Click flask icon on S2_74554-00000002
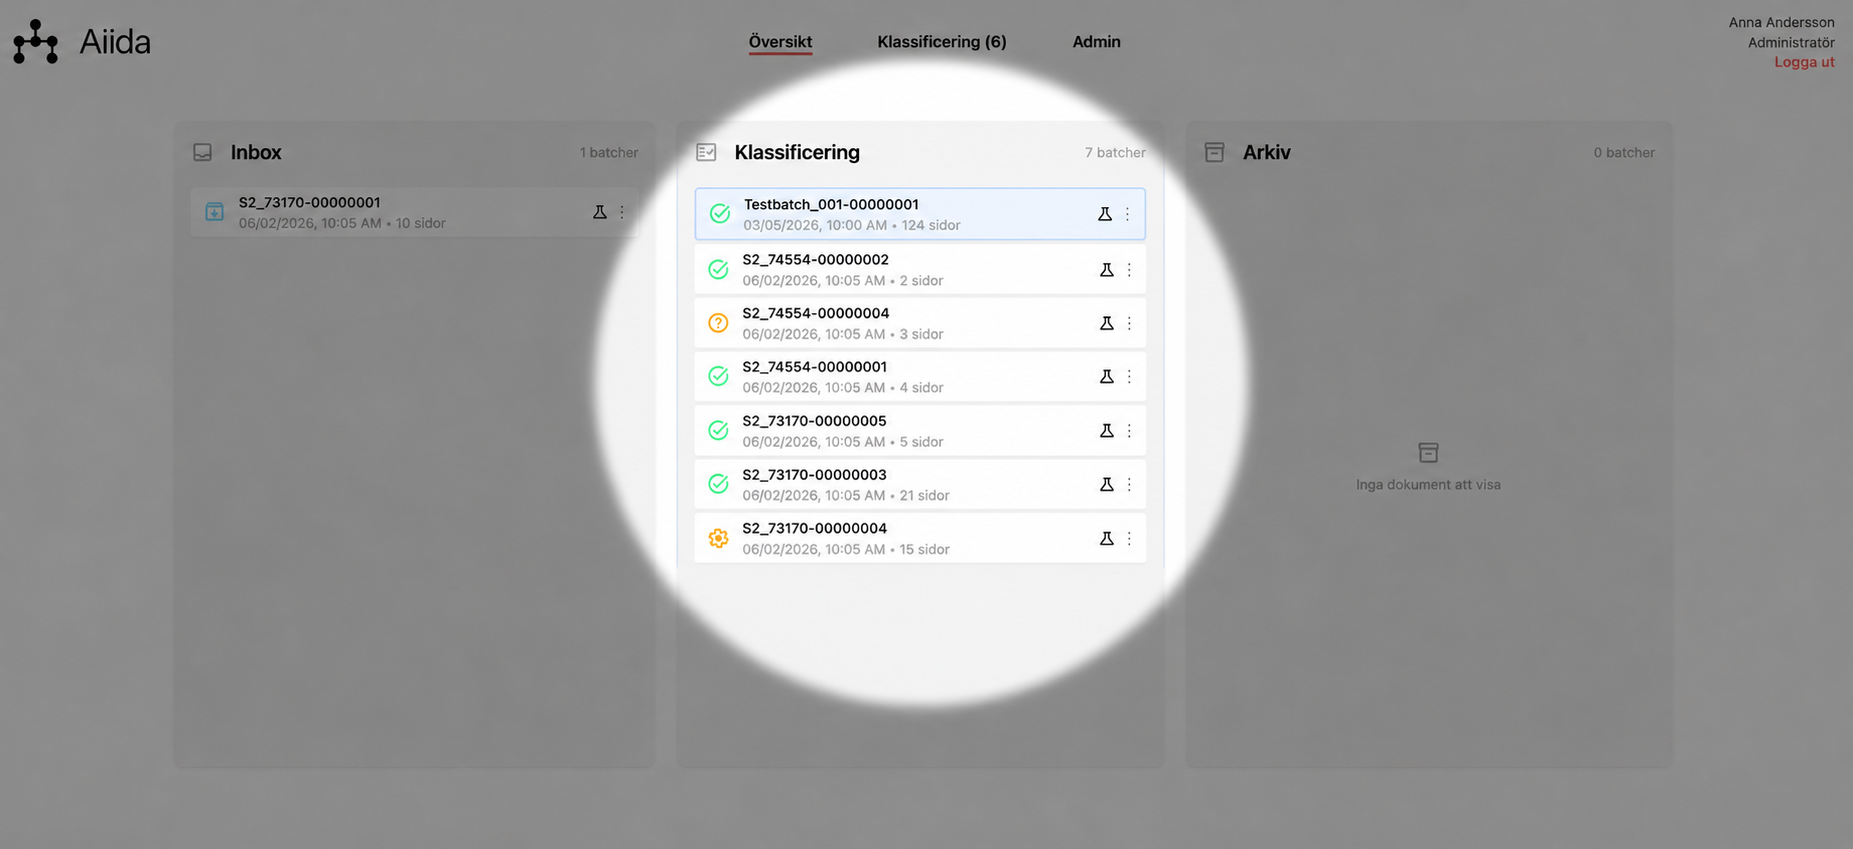This screenshot has height=849, width=1853. point(1107,270)
